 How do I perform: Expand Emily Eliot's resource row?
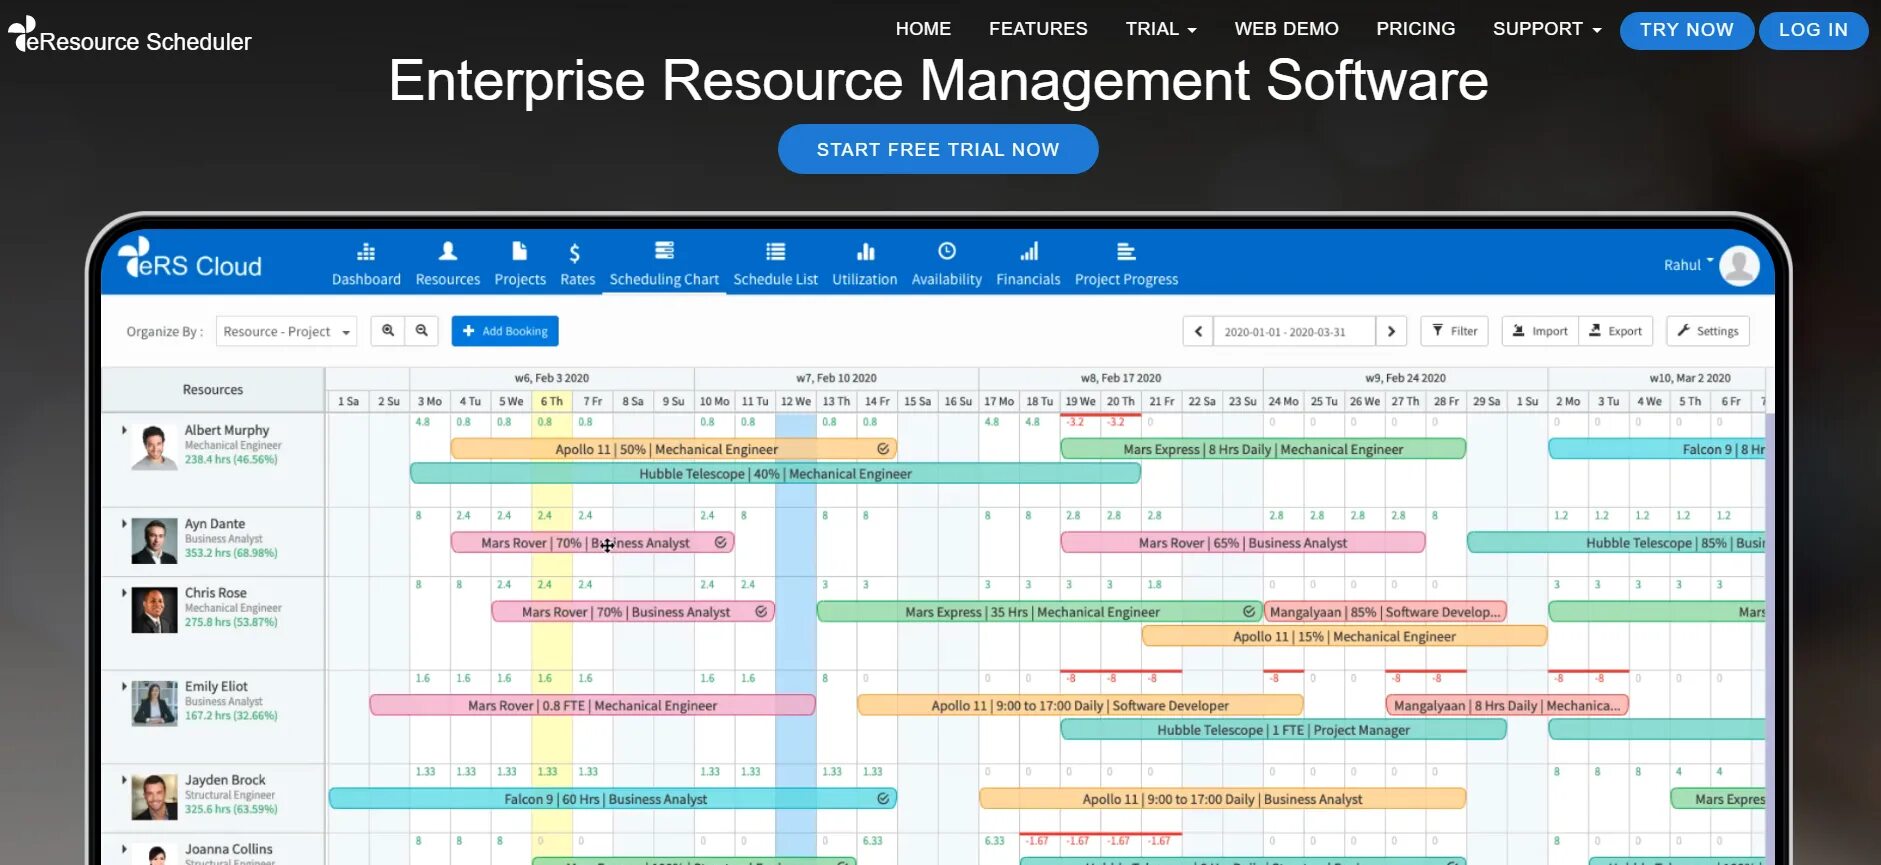tap(124, 686)
